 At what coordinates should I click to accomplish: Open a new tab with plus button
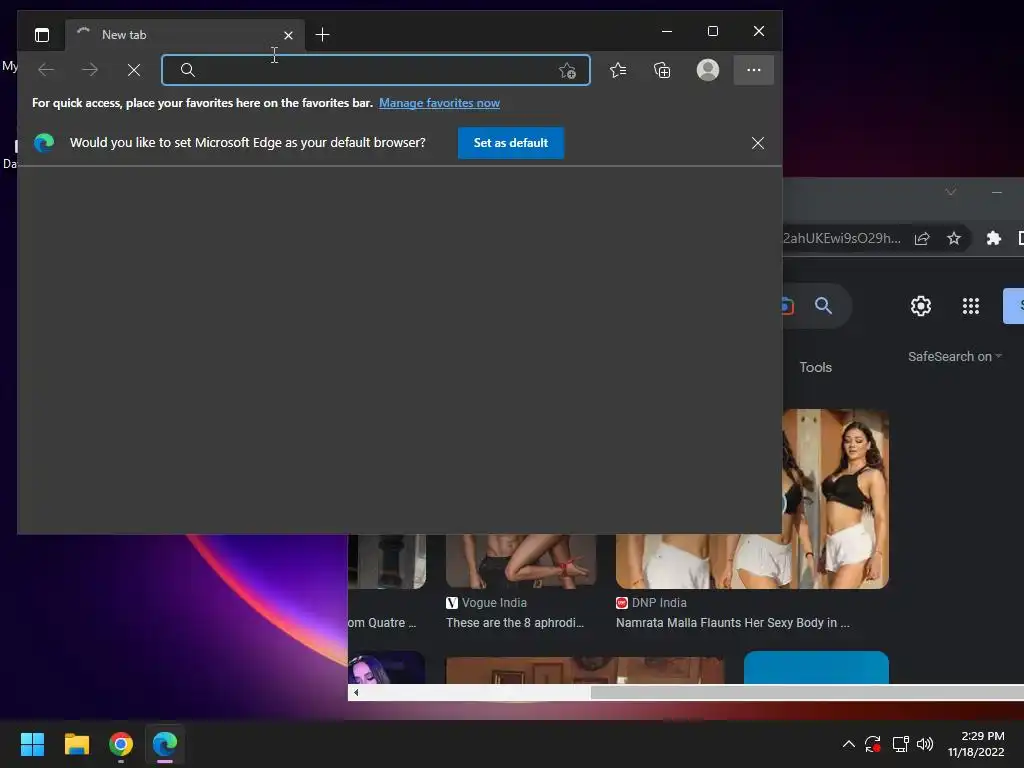(x=322, y=35)
